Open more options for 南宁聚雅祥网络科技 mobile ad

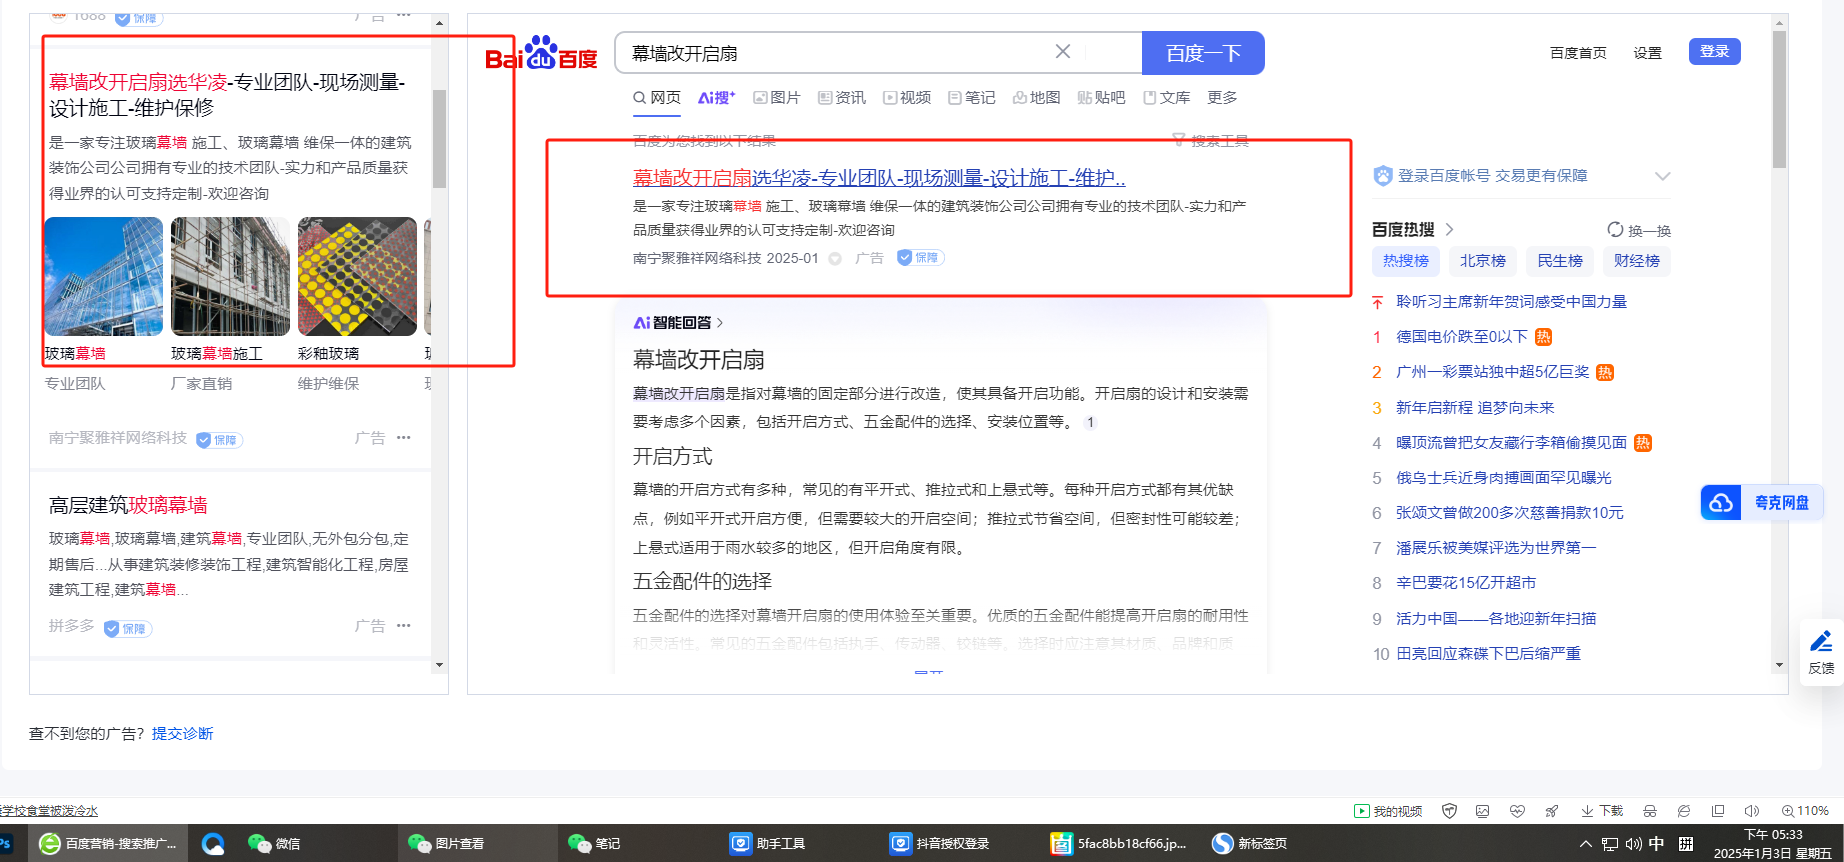pos(404,438)
